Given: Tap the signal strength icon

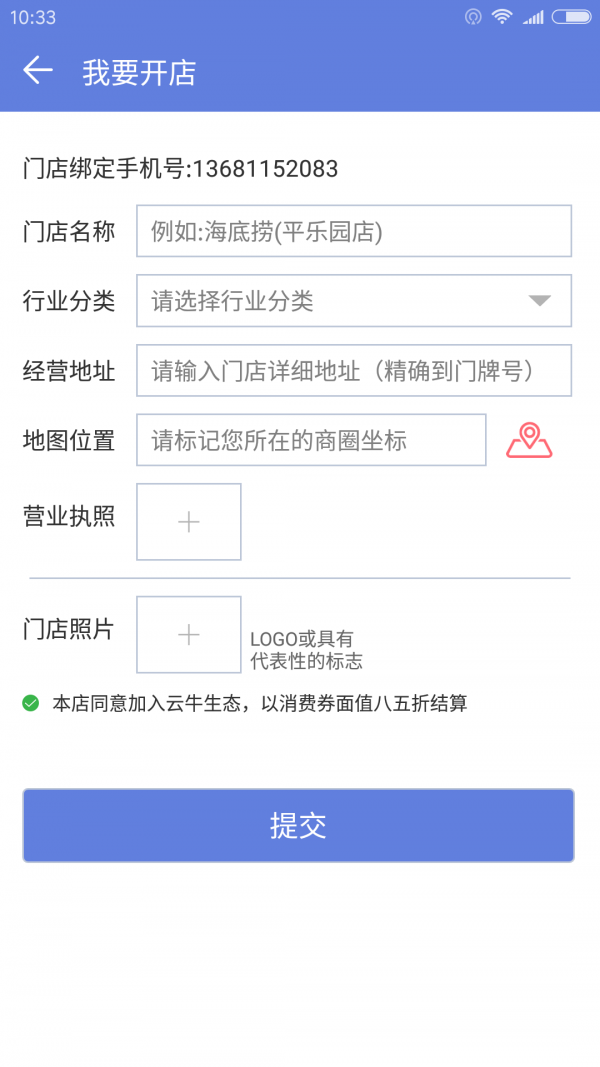Looking at the screenshot, I should click(x=533, y=16).
